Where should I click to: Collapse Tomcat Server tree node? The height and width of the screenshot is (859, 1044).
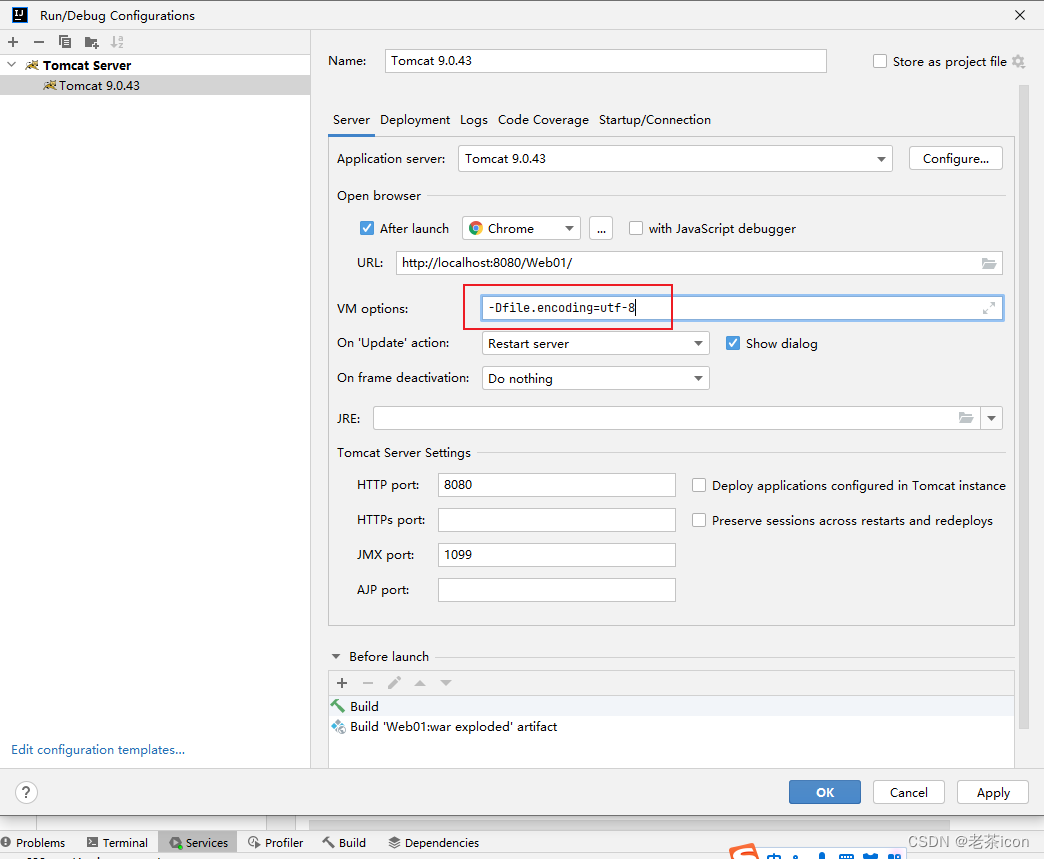pyautogui.click(x=11, y=65)
